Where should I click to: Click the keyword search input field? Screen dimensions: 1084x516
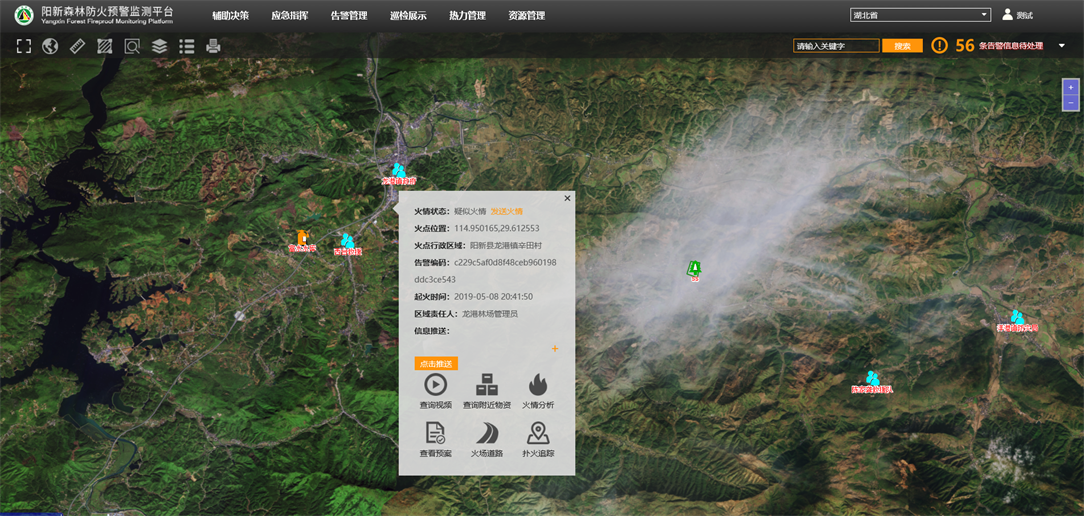point(836,46)
